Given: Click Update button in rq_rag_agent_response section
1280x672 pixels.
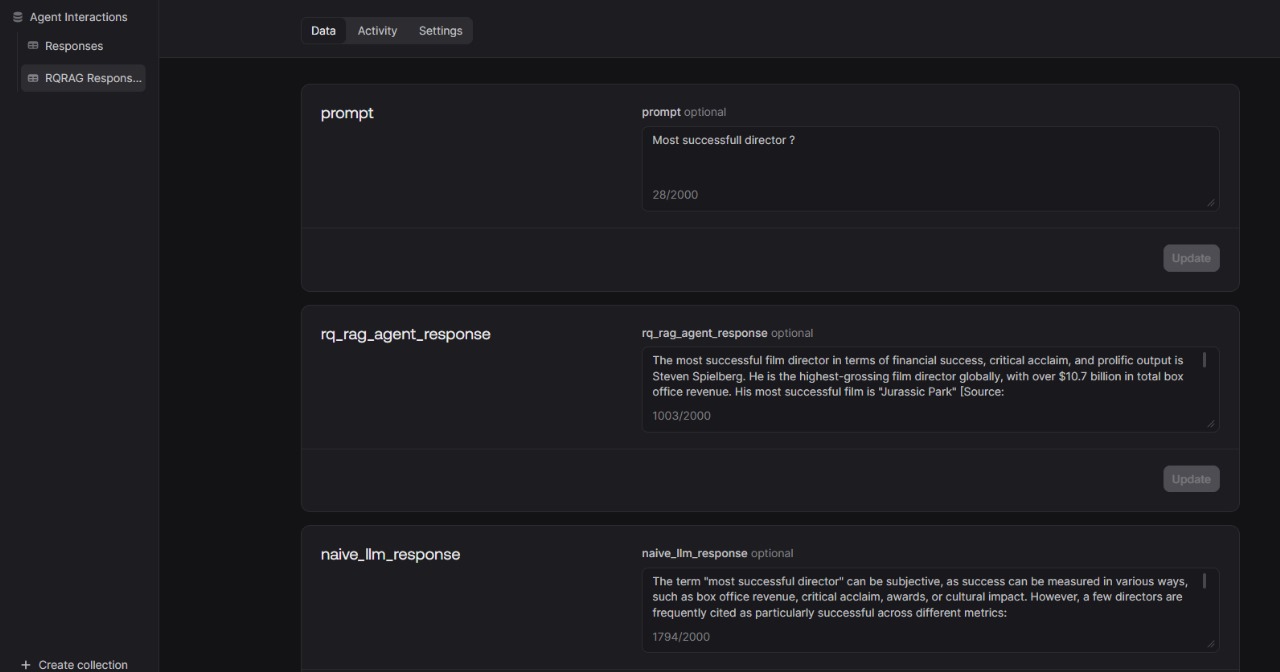Looking at the screenshot, I should click(1191, 479).
